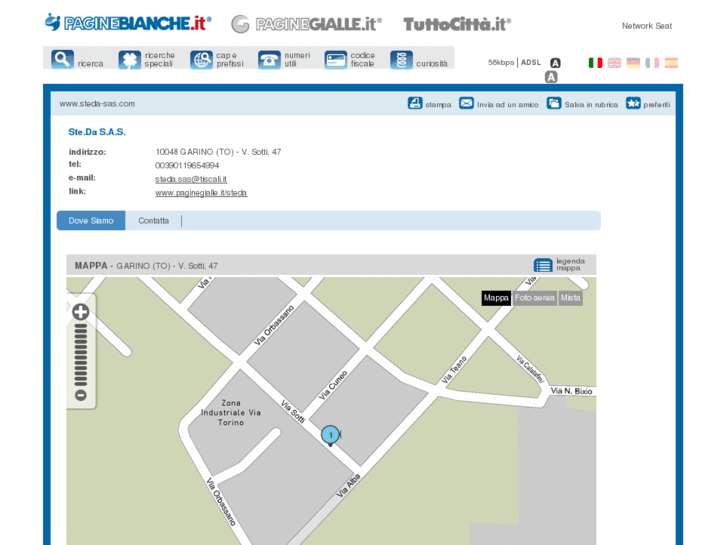Click the ricerca magnifier icon
The width and height of the screenshot is (727, 545).
63,60
